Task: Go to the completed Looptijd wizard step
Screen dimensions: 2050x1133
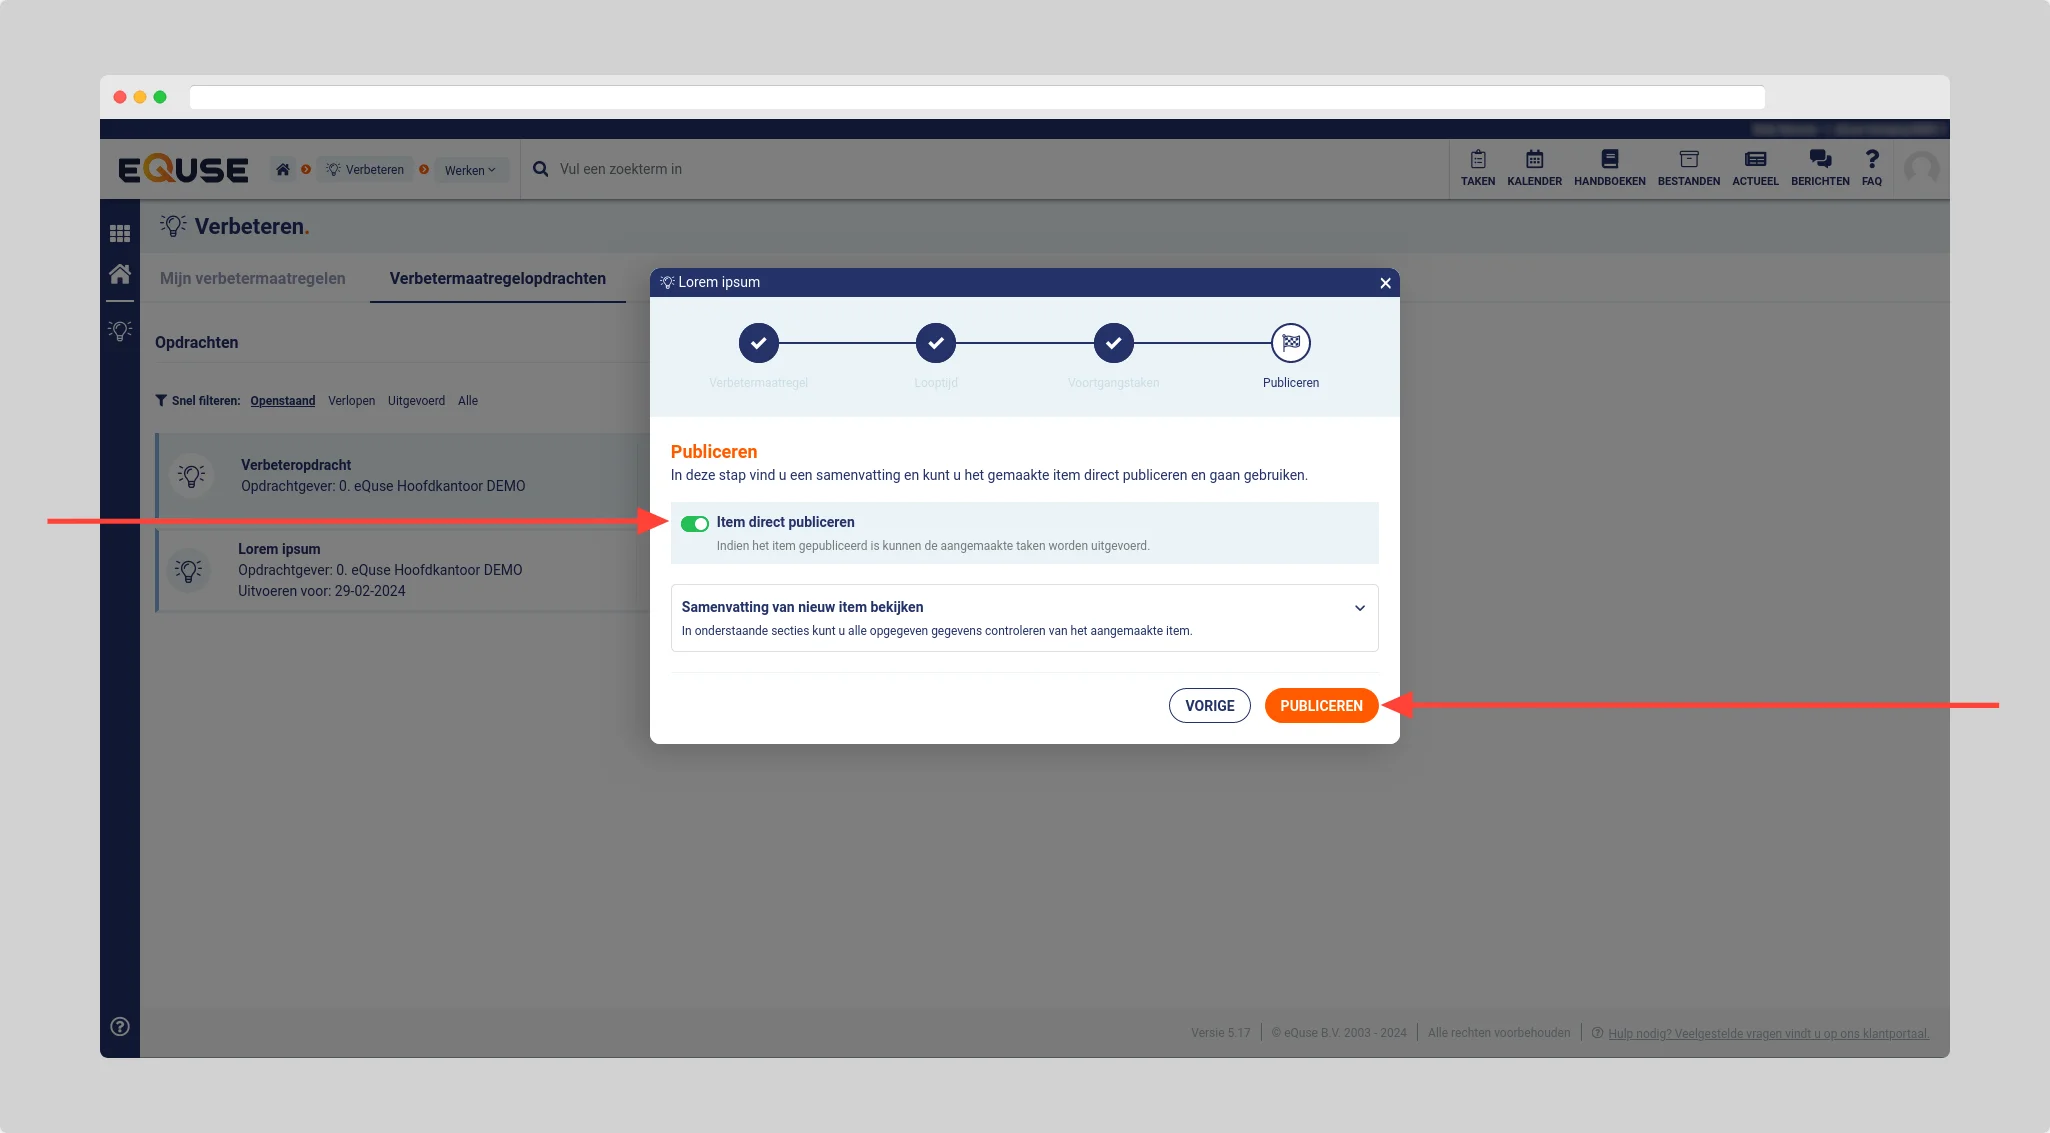Action: [935, 343]
